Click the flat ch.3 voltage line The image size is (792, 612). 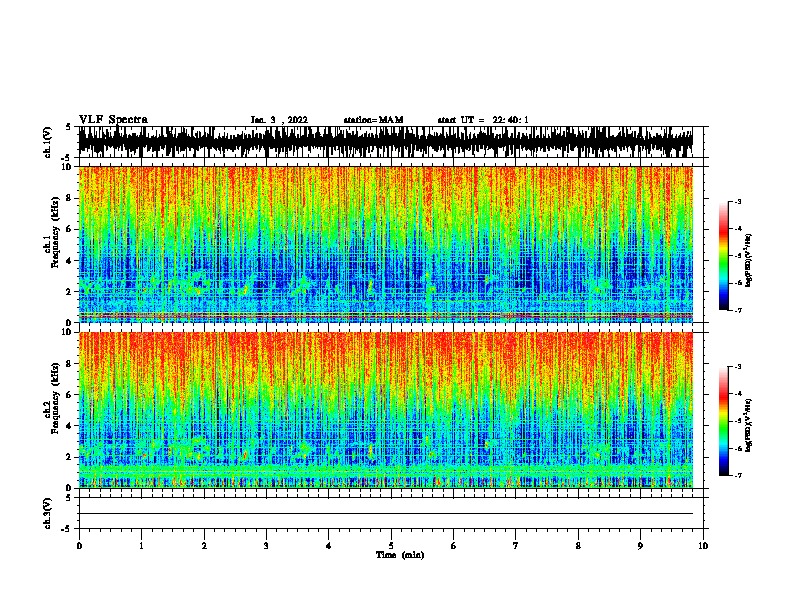pyautogui.click(x=386, y=514)
